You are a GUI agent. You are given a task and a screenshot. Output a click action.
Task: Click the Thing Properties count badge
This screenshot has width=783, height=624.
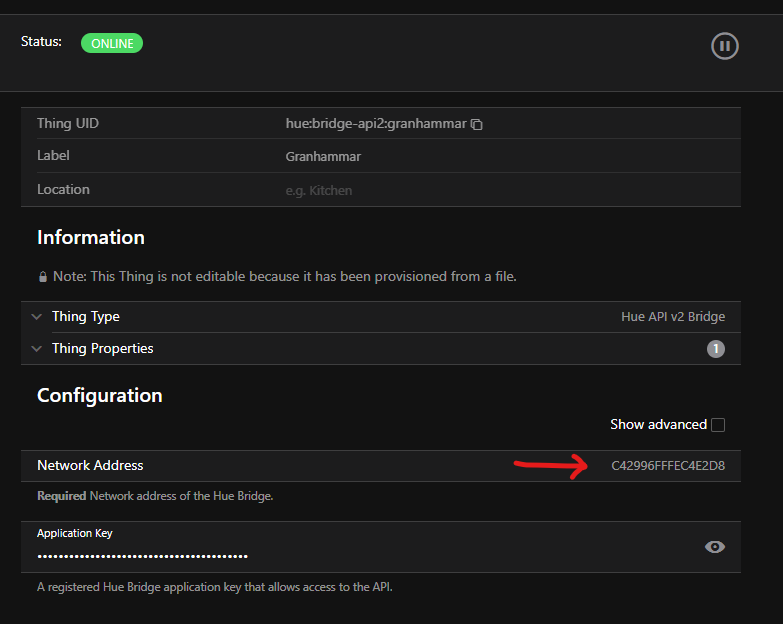pyautogui.click(x=715, y=349)
